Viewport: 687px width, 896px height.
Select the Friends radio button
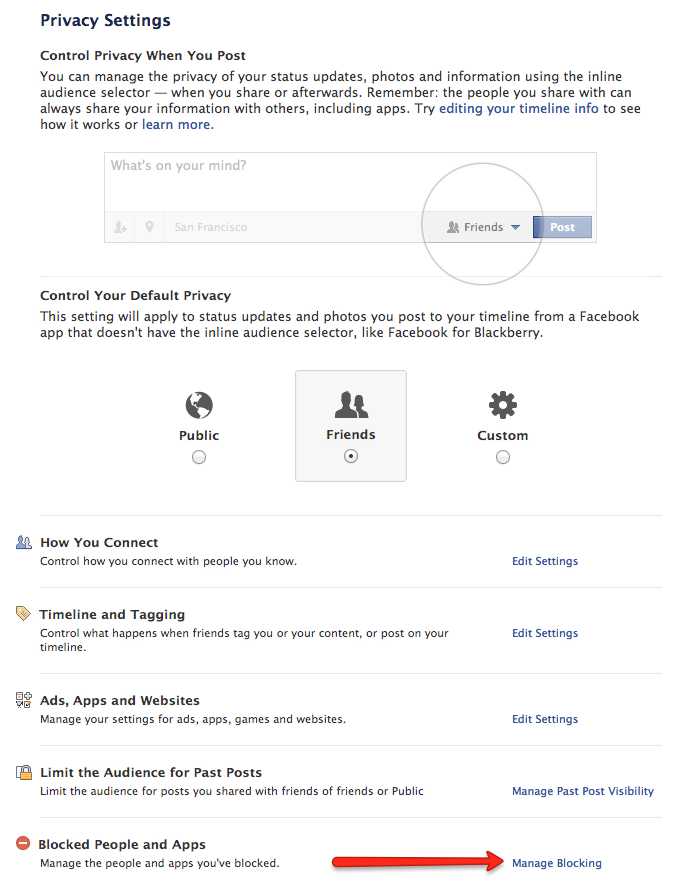click(350, 456)
